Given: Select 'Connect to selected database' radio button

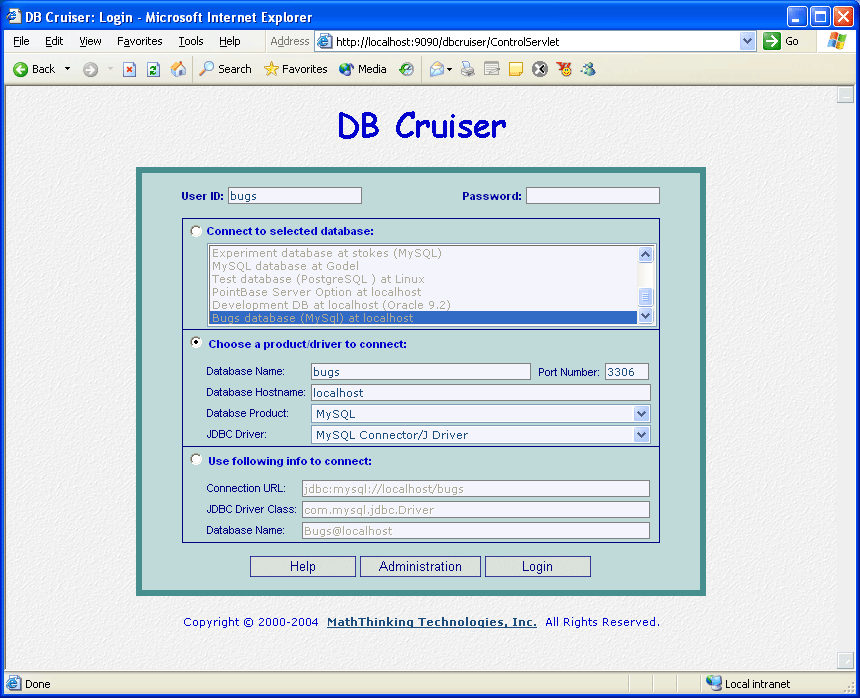Looking at the screenshot, I should coord(196,231).
